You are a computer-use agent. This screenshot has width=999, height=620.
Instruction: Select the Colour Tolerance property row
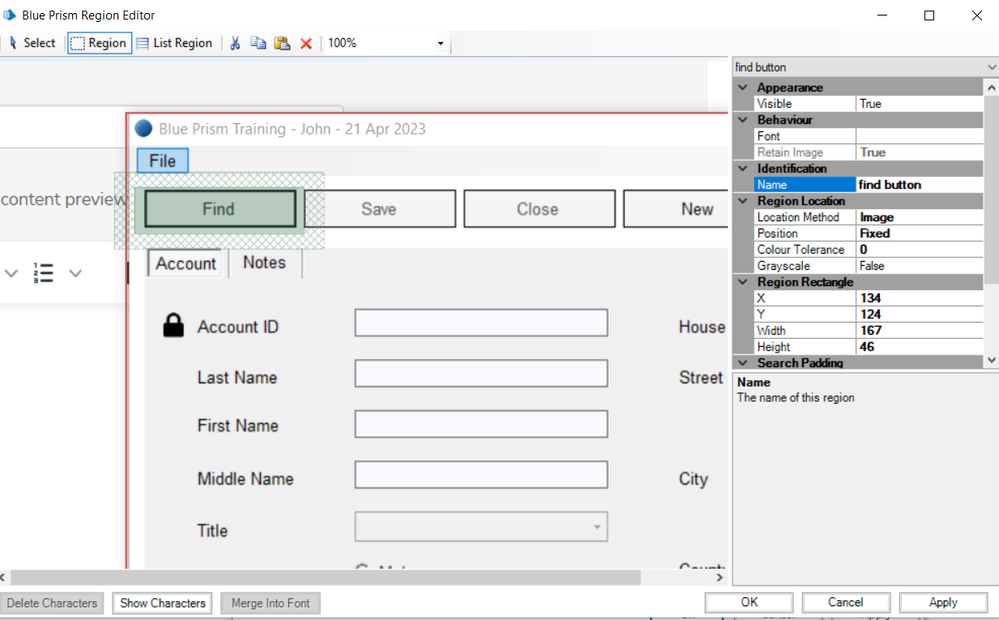[800, 250]
